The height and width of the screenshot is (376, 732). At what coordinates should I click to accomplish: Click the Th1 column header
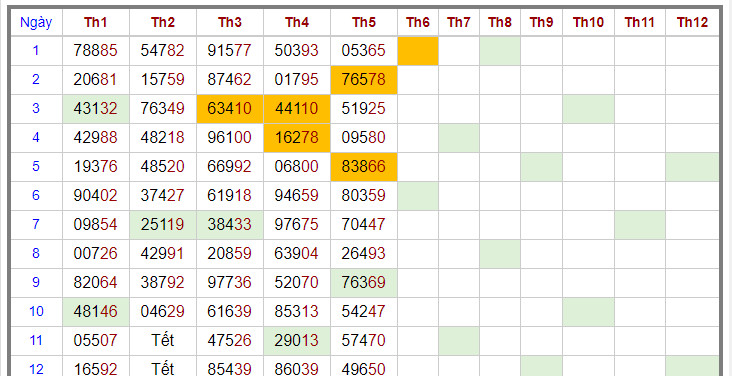point(96,22)
